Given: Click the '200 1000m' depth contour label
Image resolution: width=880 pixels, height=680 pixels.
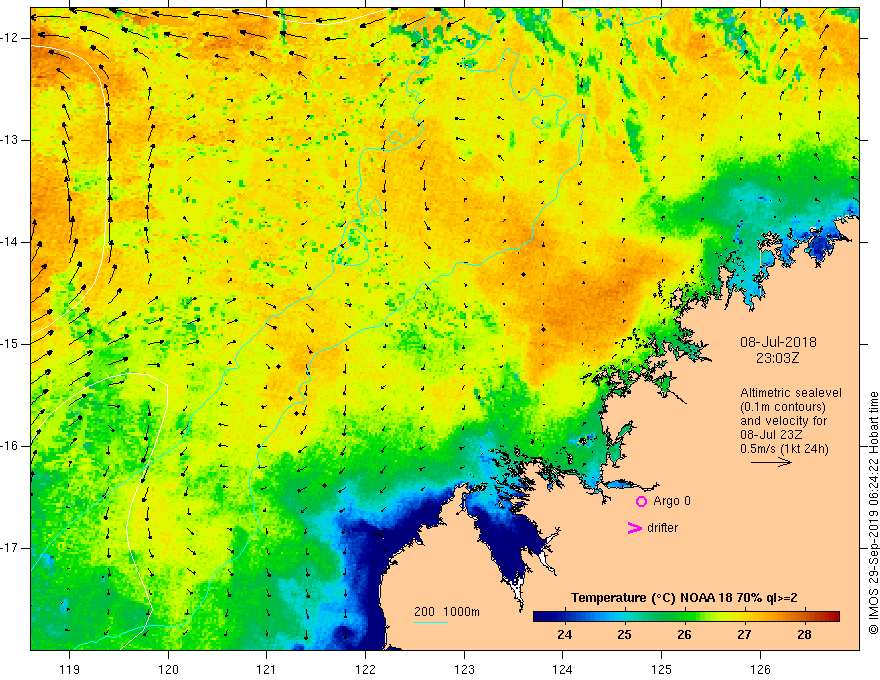Looking at the screenshot, I should [447, 612].
